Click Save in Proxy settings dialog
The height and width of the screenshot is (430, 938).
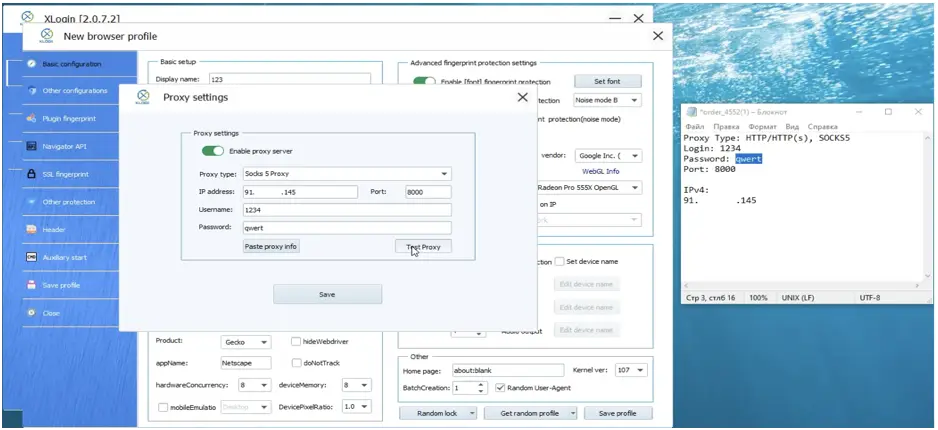click(x=327, y=294)
